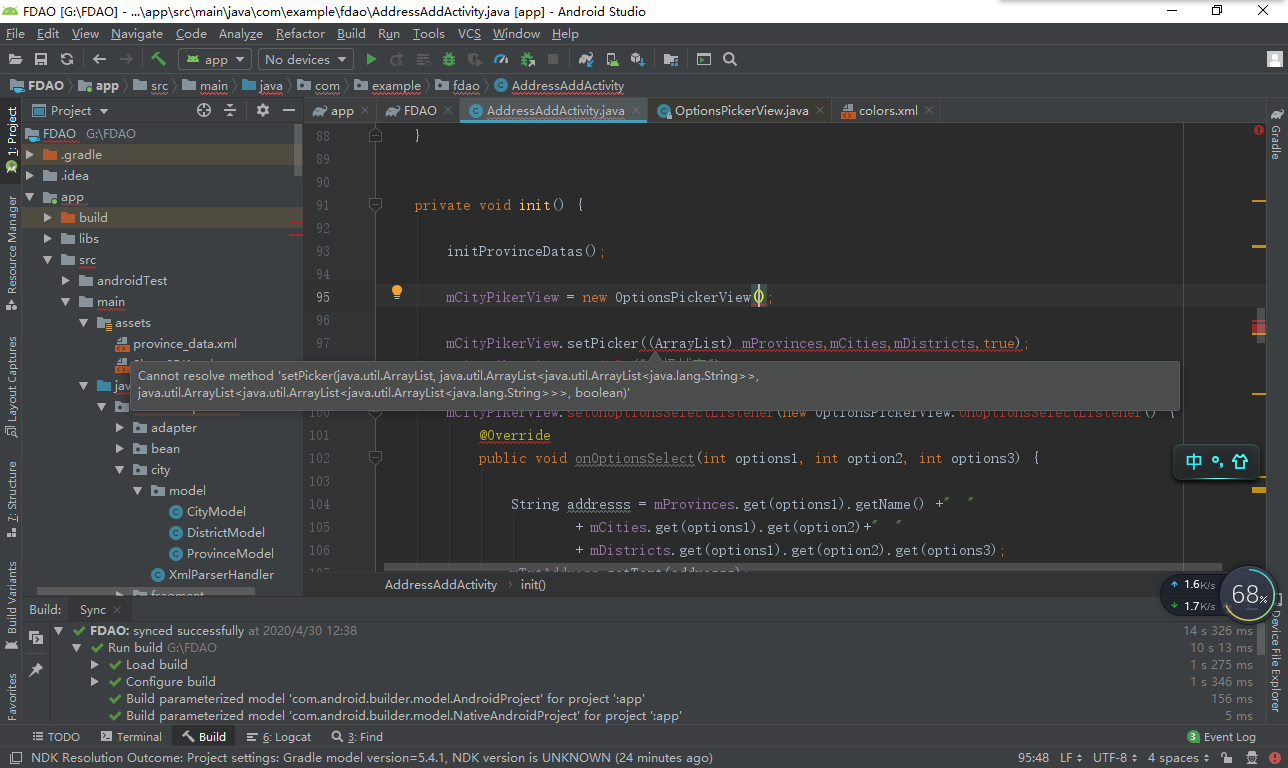
Task: Switch to OptionsPickerView.java tab
Action: coord(741,111)
